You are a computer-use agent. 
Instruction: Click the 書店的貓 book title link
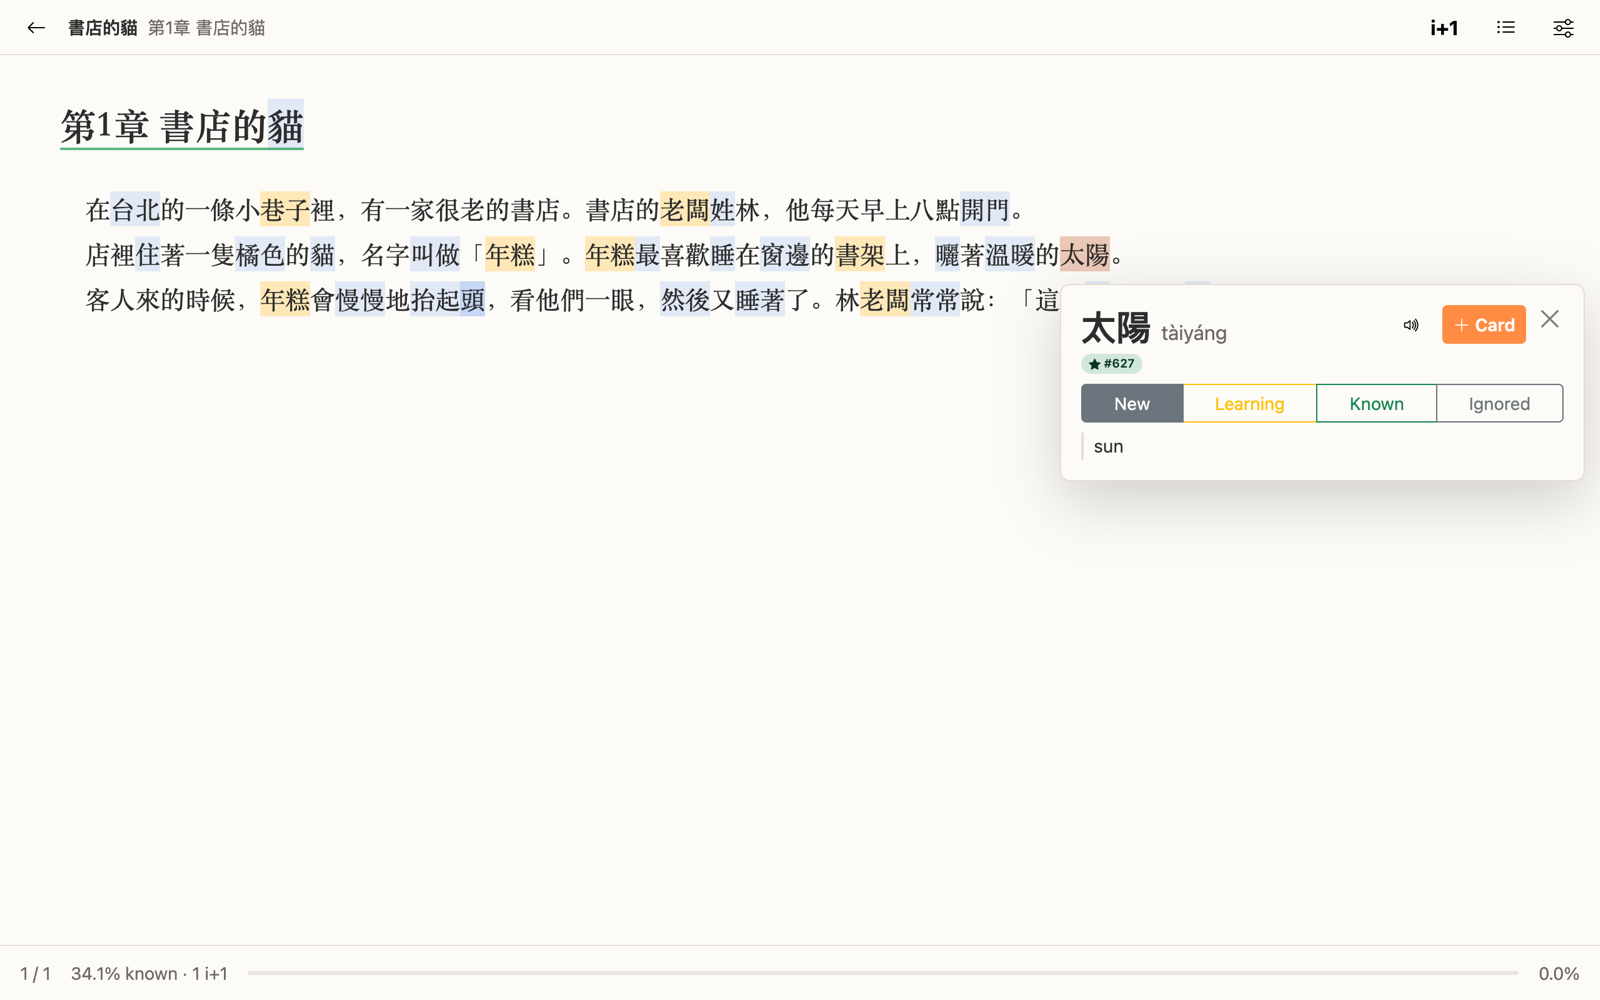(x=102, y=28)
